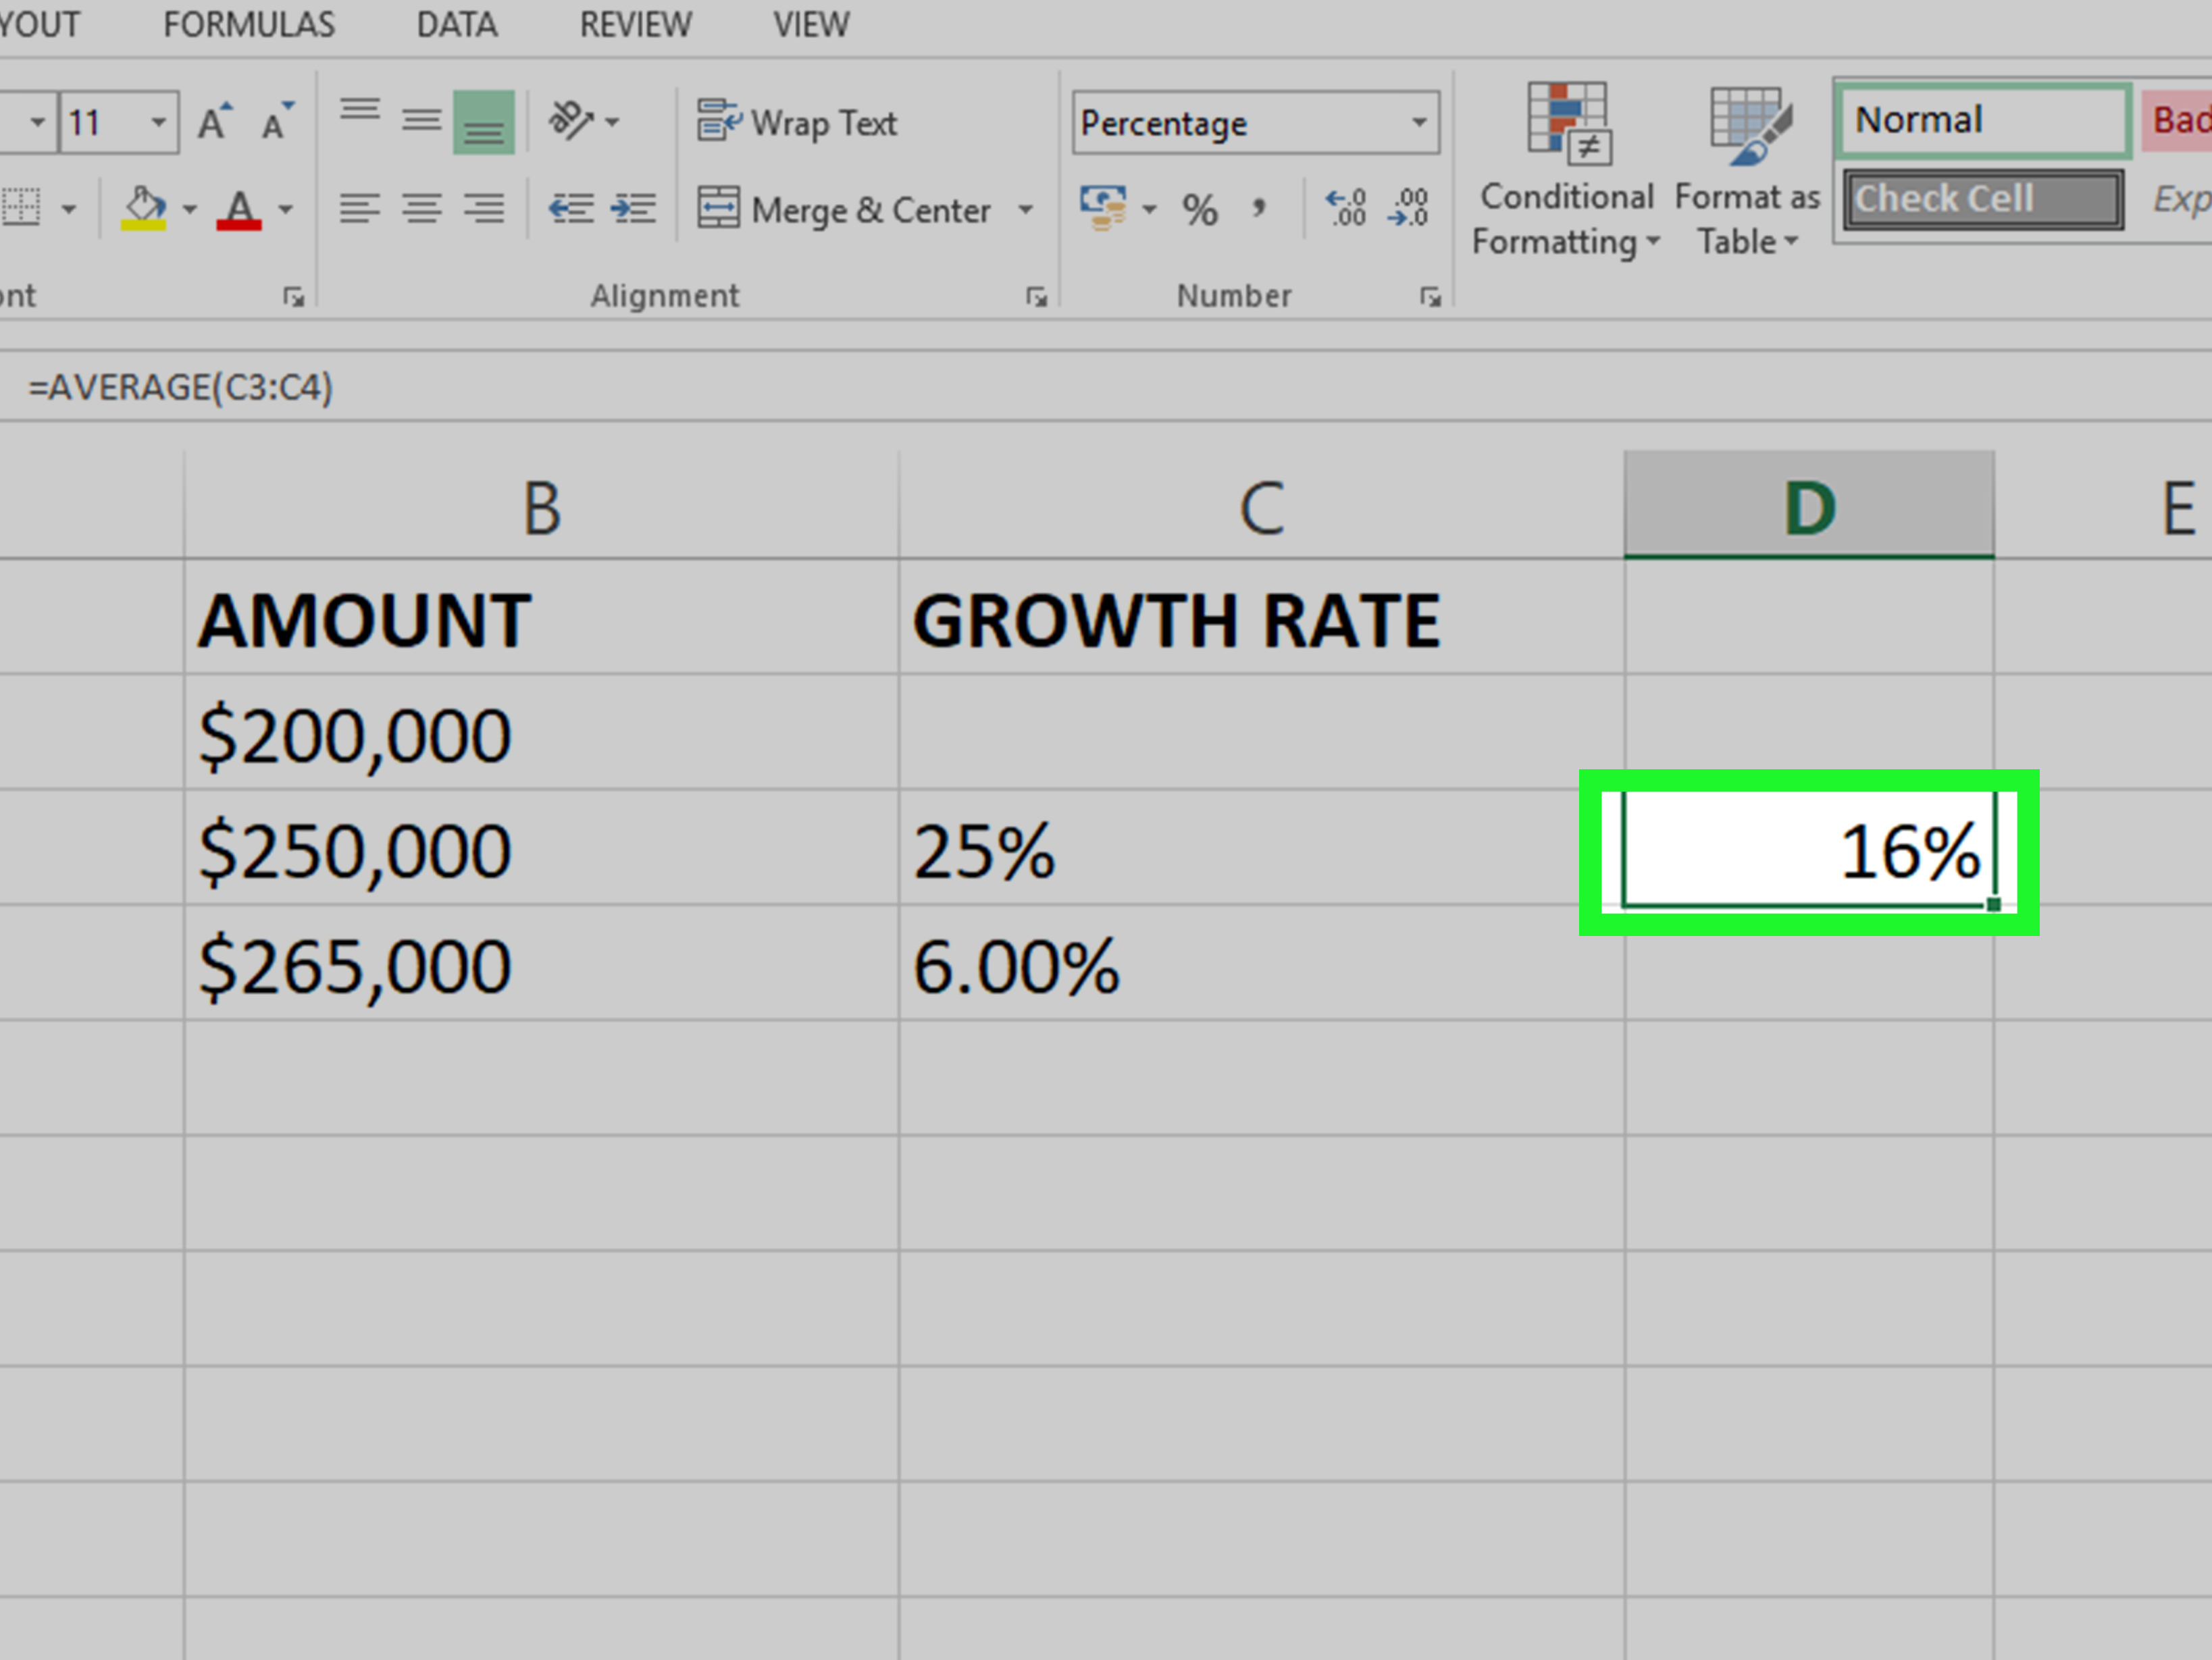
Task: Expand accounting format currency dropdown arrow
Action: (1149, 209)
